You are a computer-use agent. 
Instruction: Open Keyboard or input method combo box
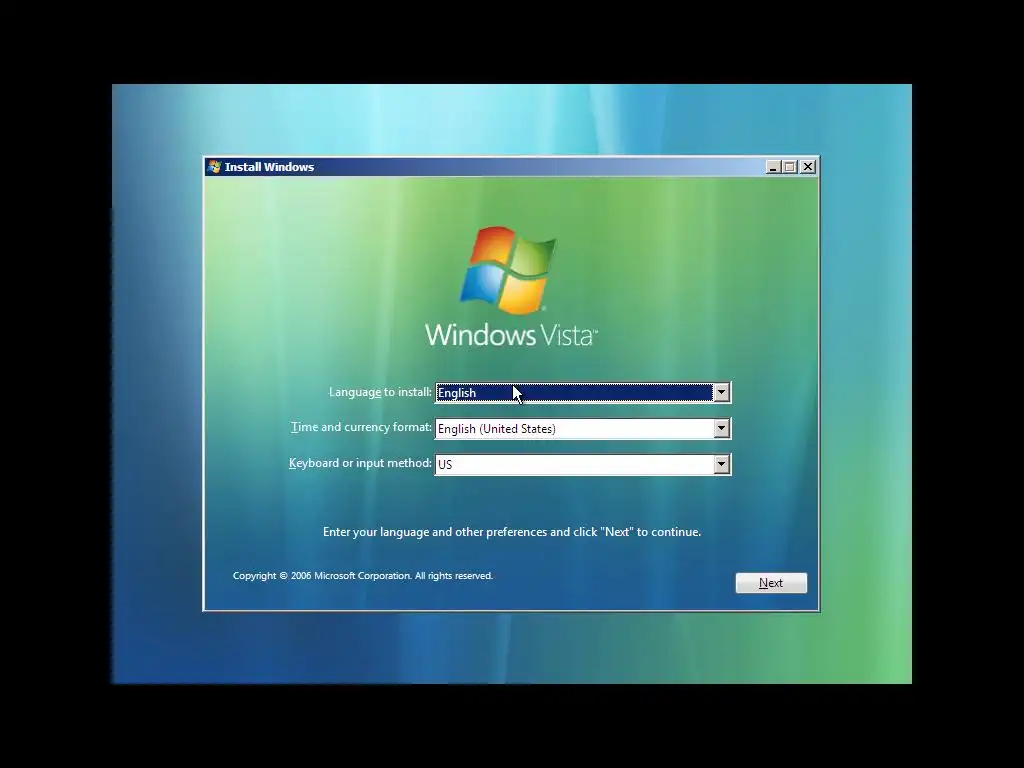pyautogui.click(x=583, y=464)
